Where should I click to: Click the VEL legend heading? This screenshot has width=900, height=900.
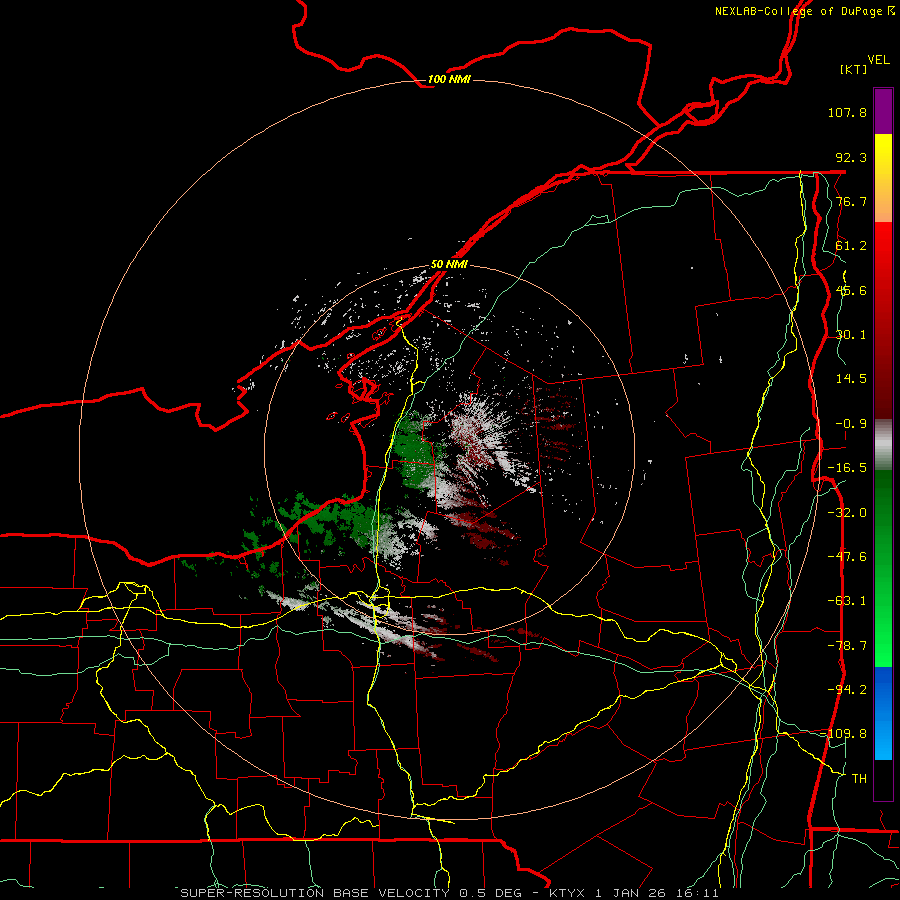[878, 60]
